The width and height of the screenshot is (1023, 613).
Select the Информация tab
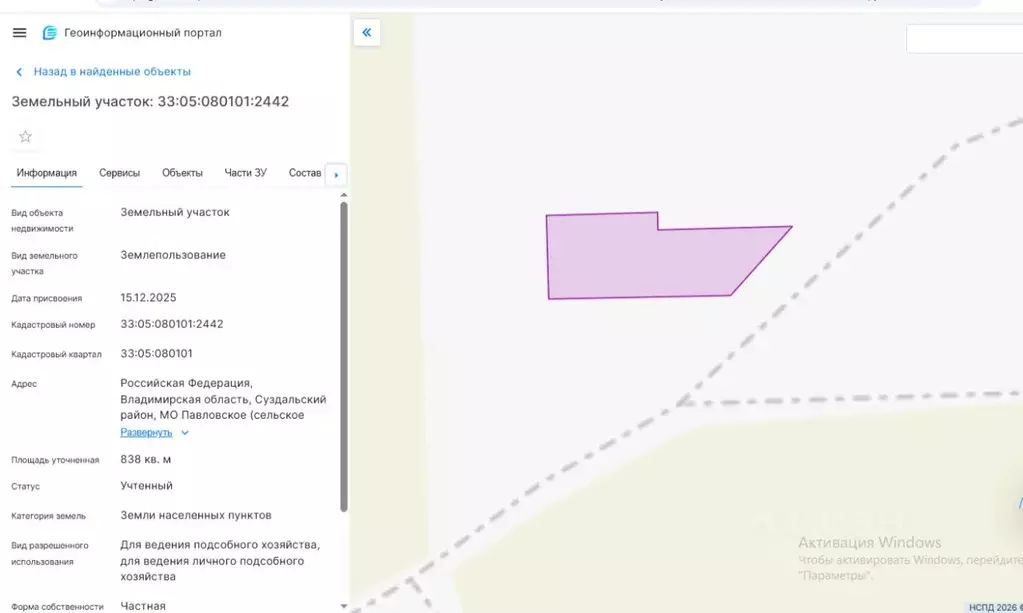(x=46, y=173)
